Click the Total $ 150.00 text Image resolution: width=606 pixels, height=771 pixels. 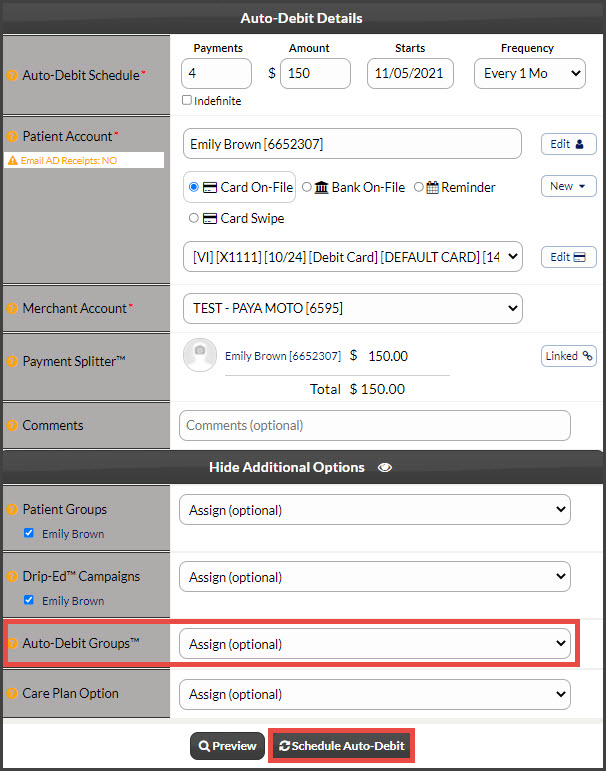[358, 389]
